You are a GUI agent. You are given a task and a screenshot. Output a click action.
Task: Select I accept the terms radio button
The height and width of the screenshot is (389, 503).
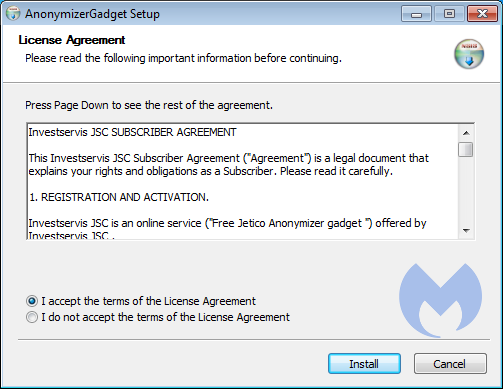32,301
